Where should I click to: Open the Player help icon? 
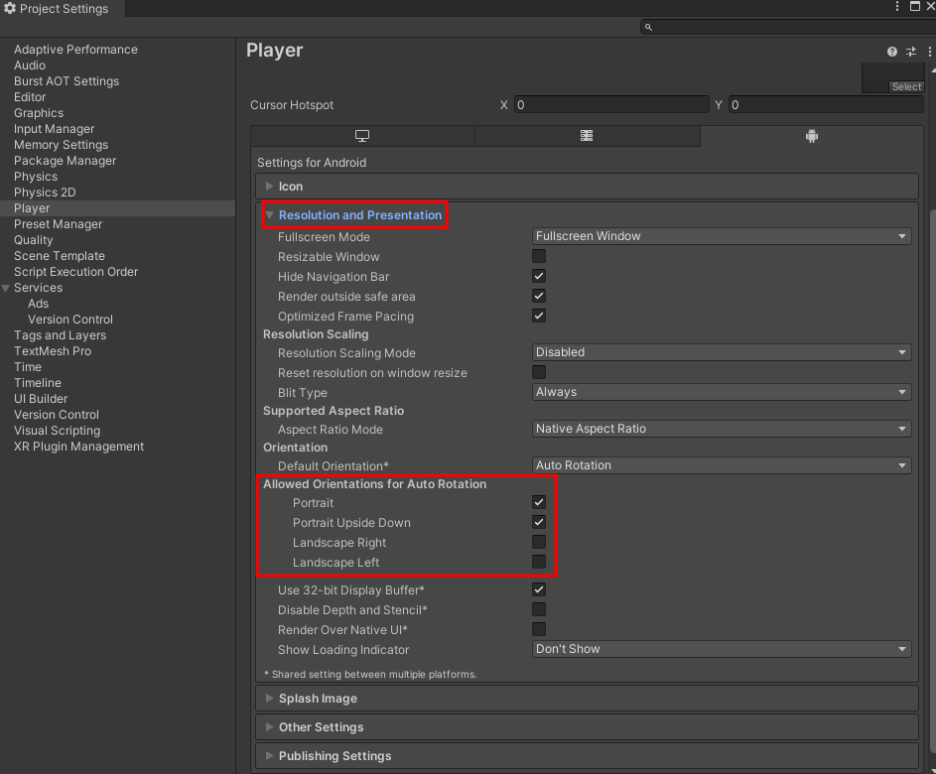tap(892, 51)
